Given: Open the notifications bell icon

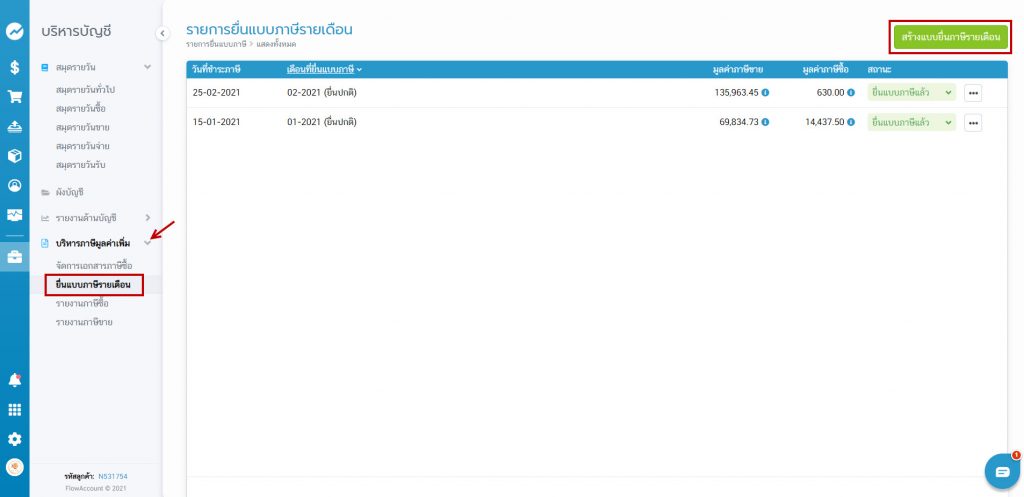Looking at the screenshot, I should pyautogui.click(x=14, y=380).
